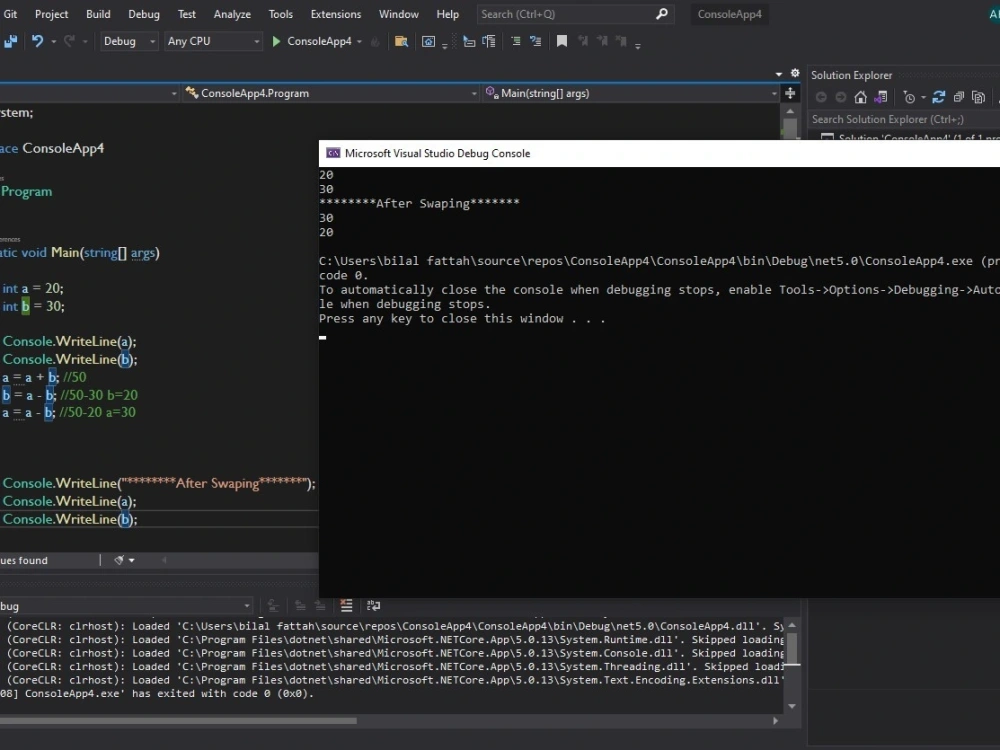Open the Main(string[] args) member dropdown
1000x750 pixels.
pyautogui.click(x=631, y=93)
